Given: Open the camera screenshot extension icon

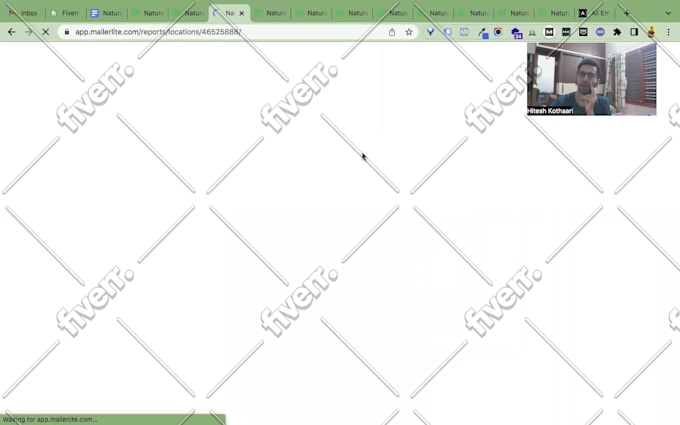Looking at the screenshot, I should [498, 32].
